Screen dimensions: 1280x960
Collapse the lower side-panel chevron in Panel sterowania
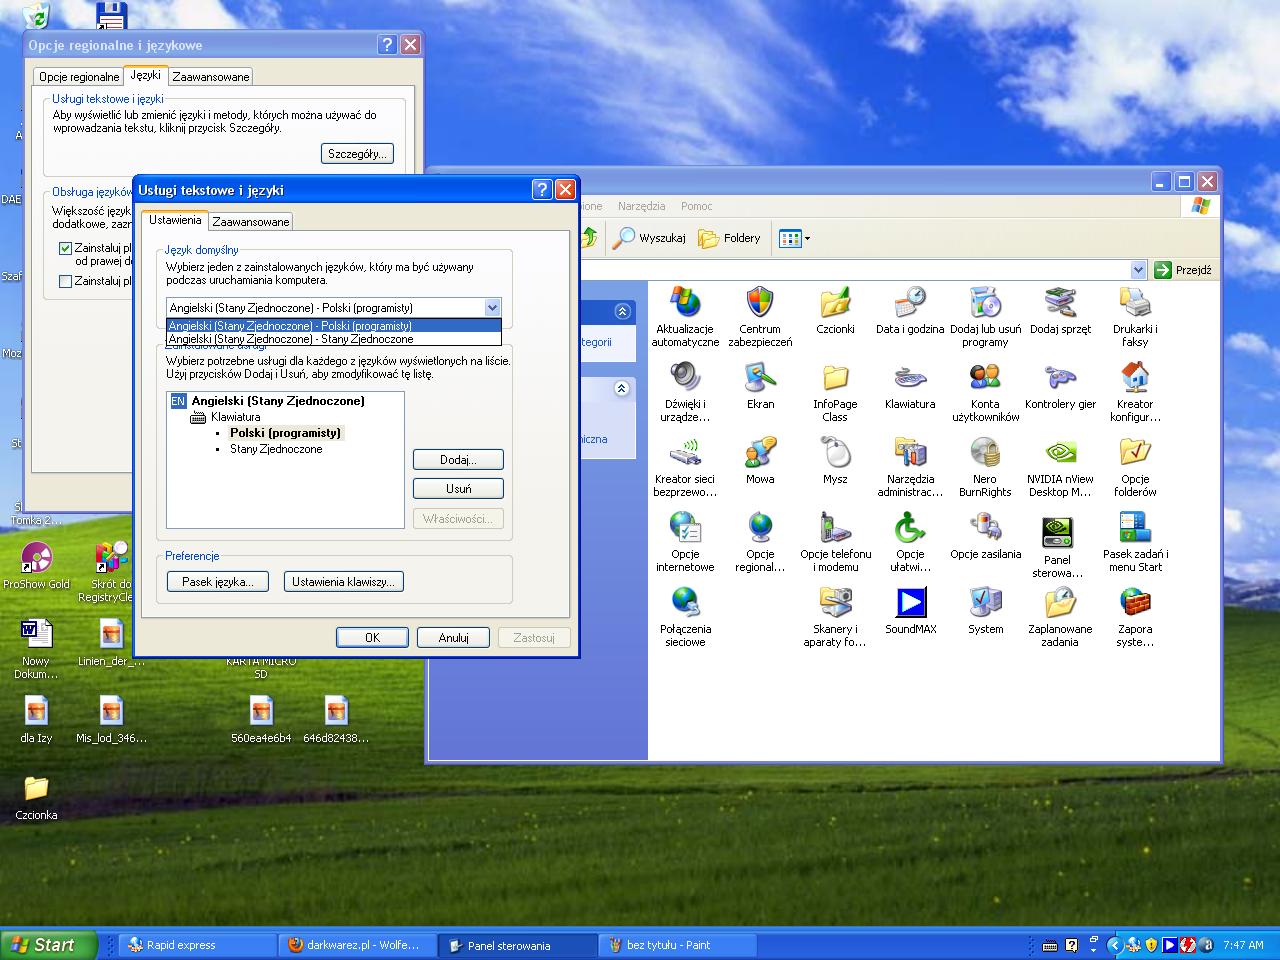pyautogui.click(x=622, y=388)
